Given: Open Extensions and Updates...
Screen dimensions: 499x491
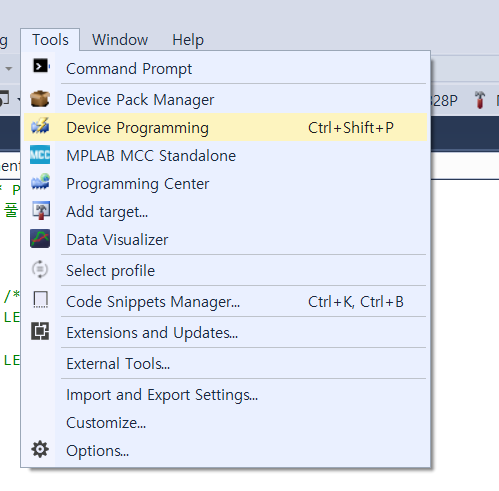Looking at the screenshot, I should [x=225, y=332].
